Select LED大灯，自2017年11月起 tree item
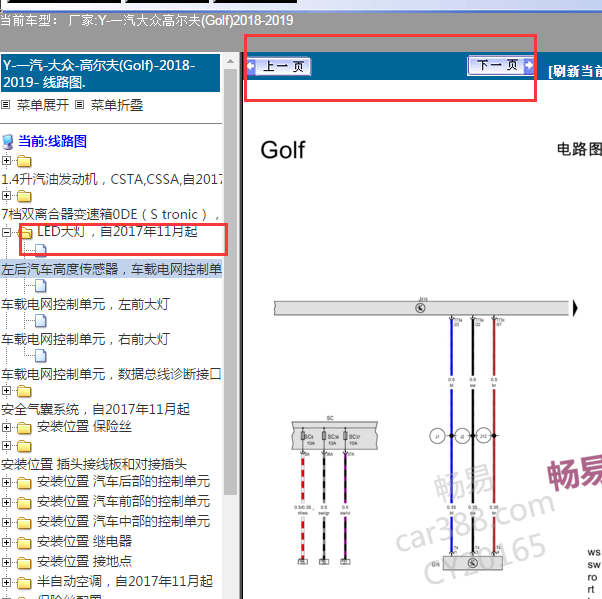The height and width of the screenshot is (599, 602). click(117, 232)
